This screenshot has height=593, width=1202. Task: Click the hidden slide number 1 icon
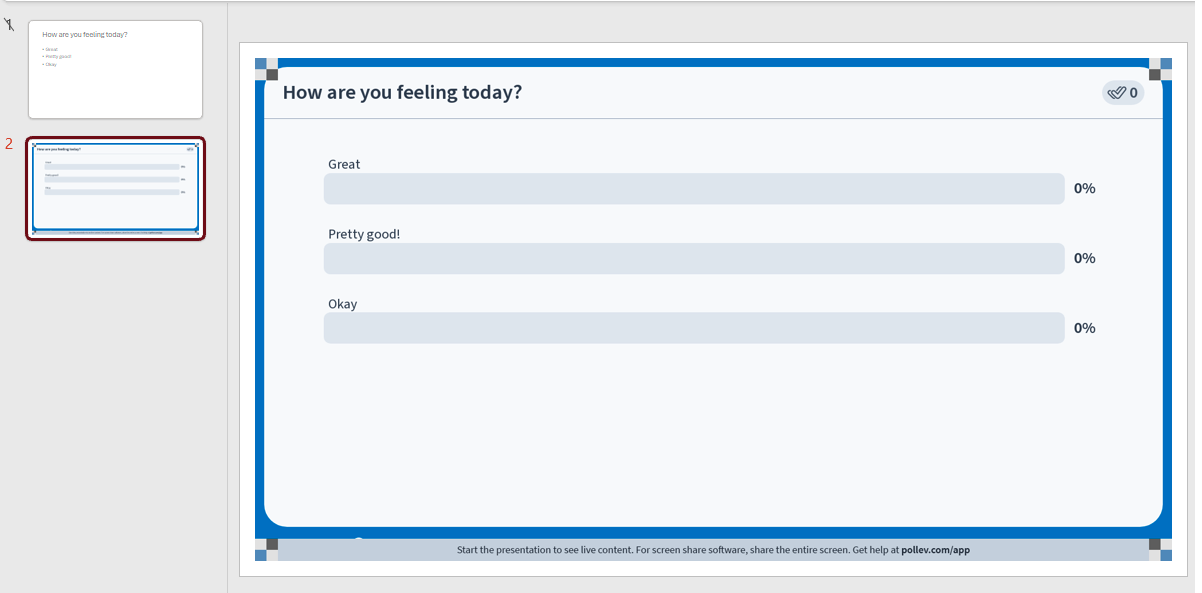point(9,23)
